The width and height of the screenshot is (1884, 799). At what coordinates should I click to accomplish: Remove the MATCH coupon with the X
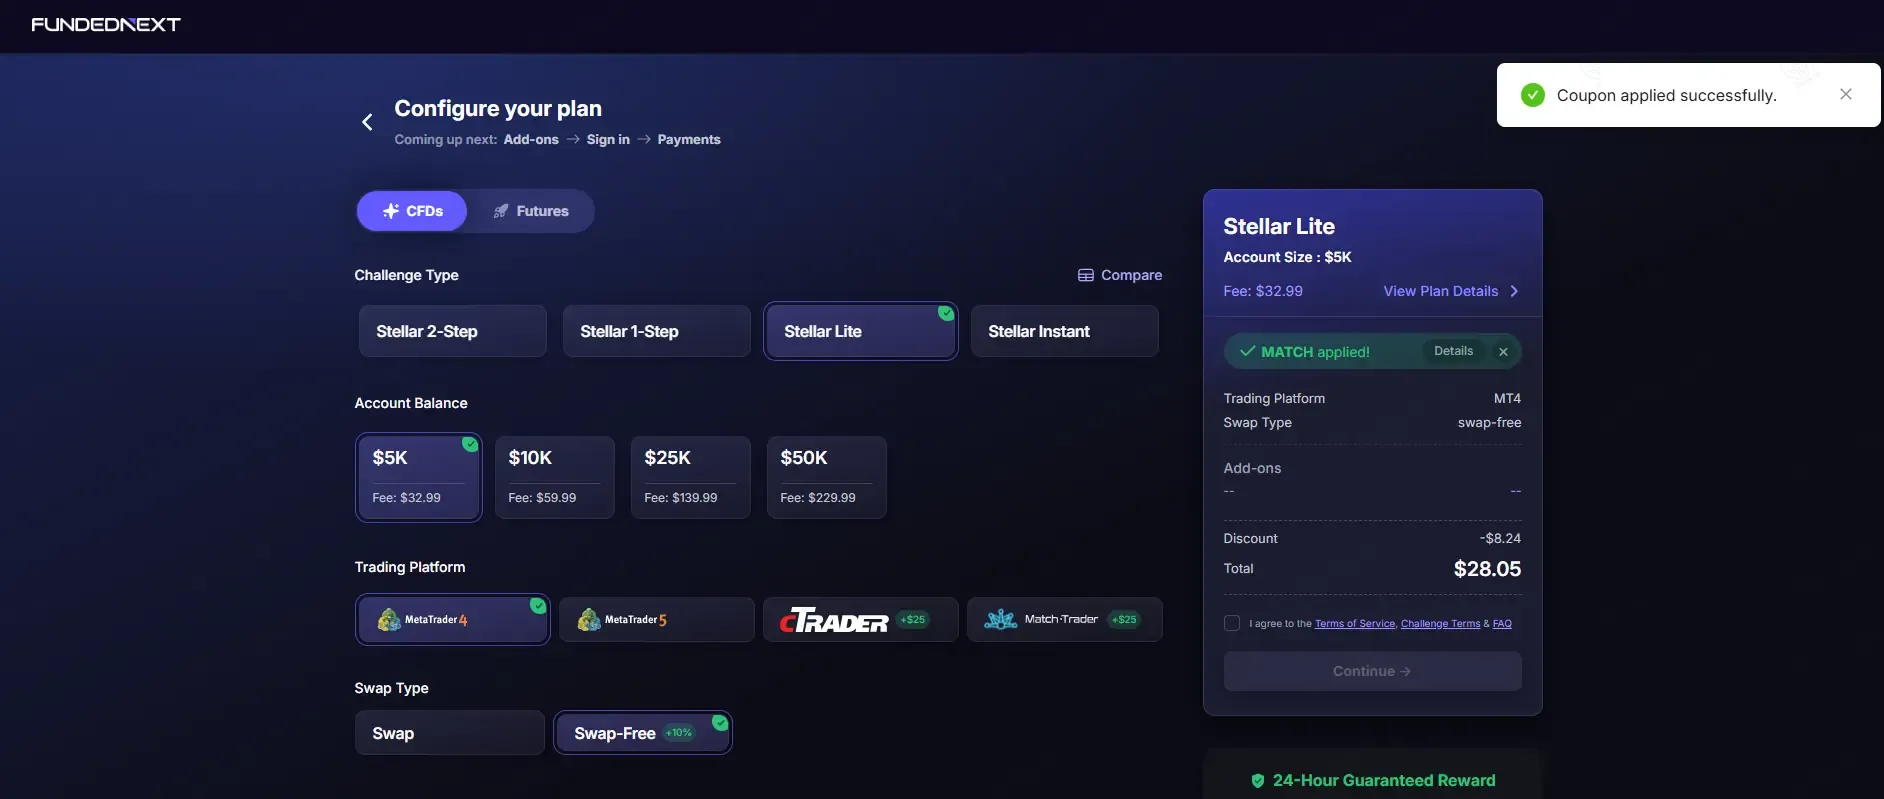[x=1503, y=352]
